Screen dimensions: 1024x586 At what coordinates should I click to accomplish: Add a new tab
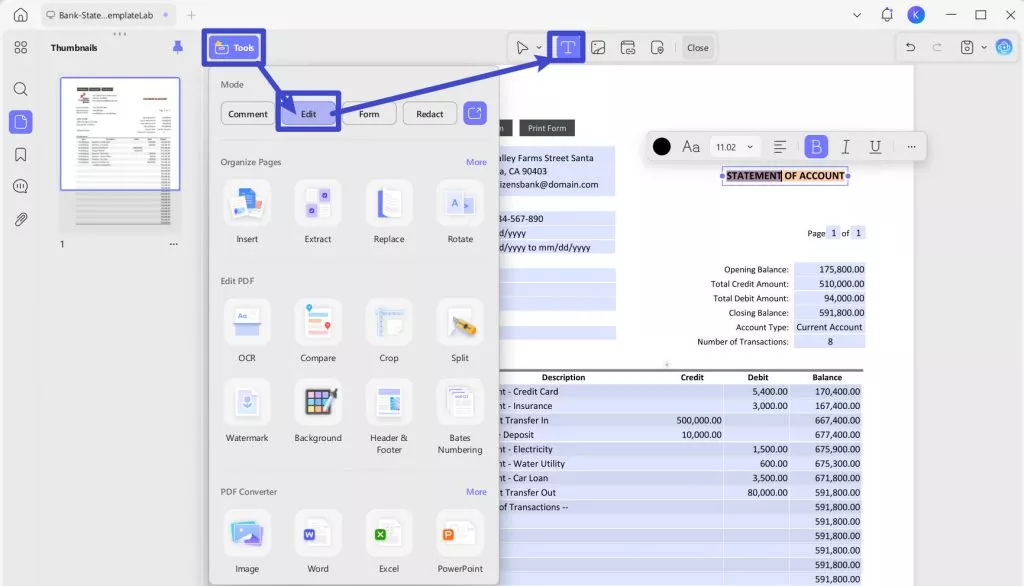pyautogui.click(x=191, y=15)
